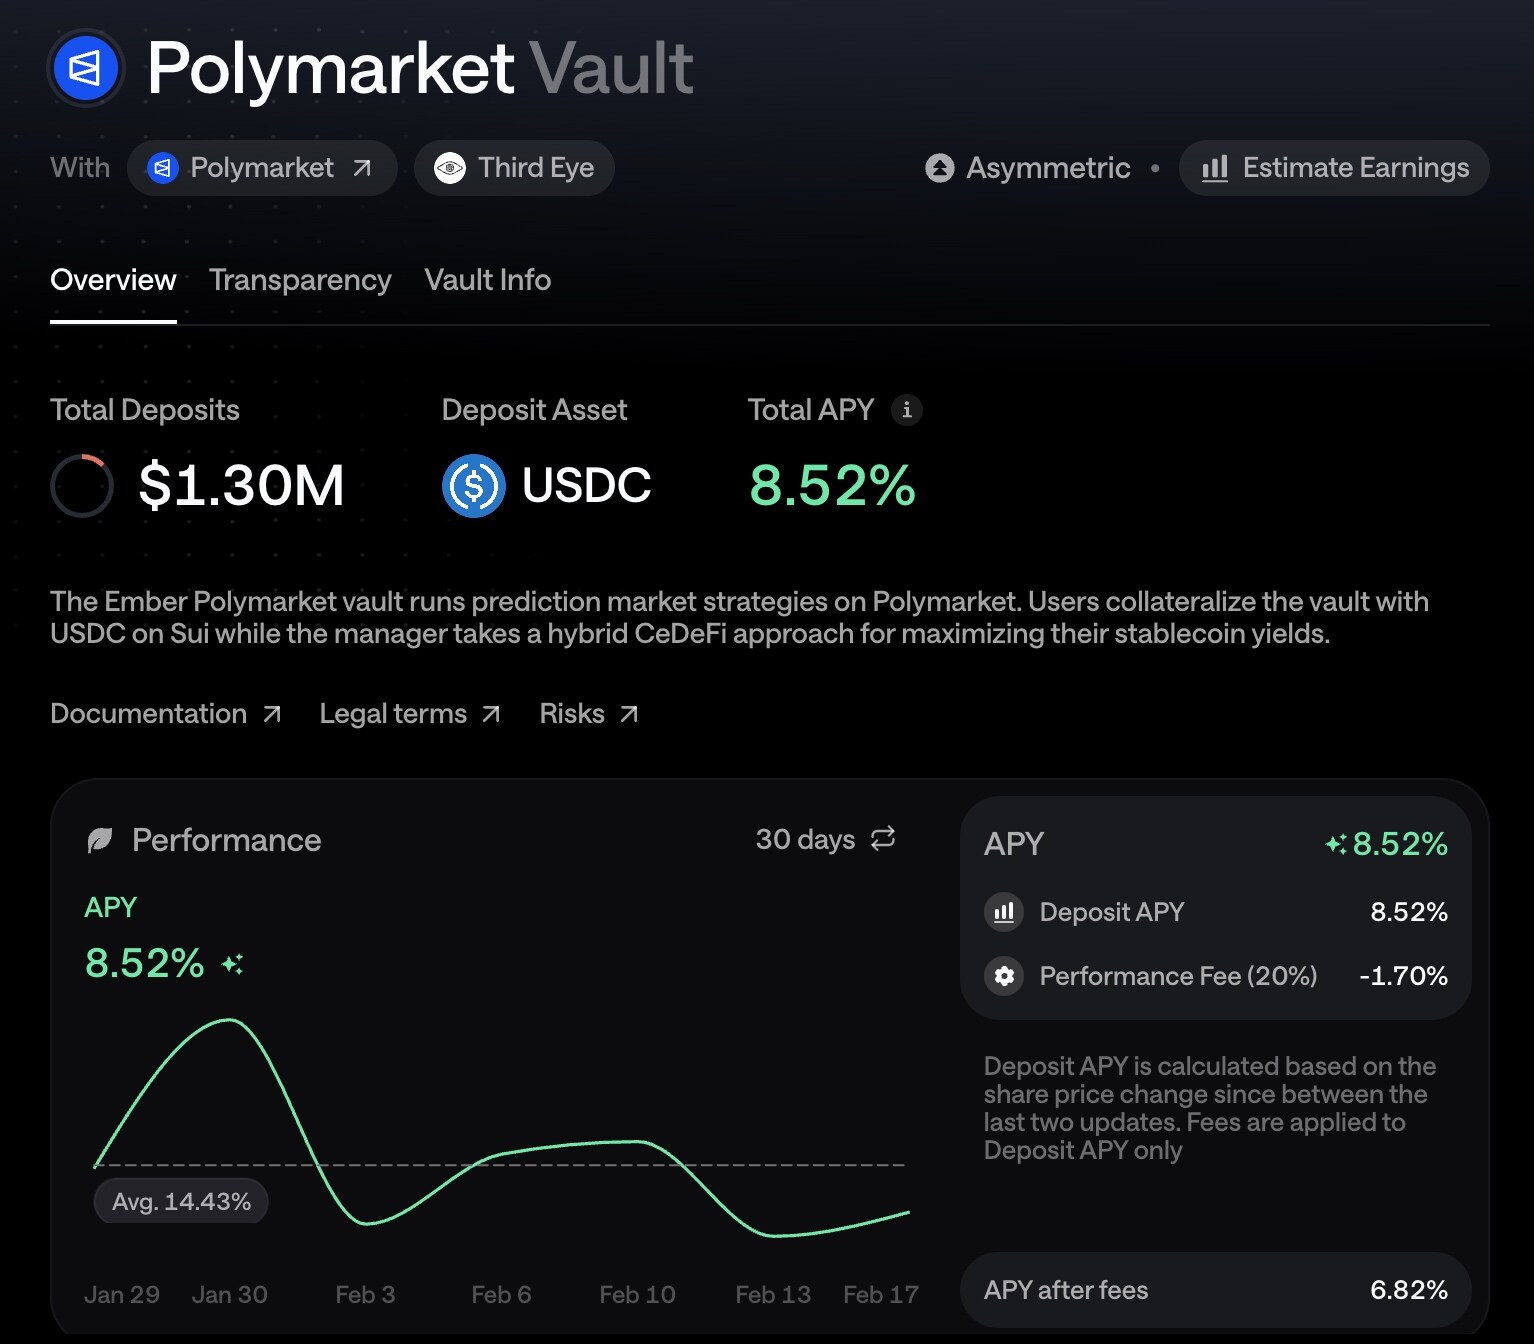Click the Third Eye eye icon
This screenshot has height=1344, width=1534.
click(450, 168)
